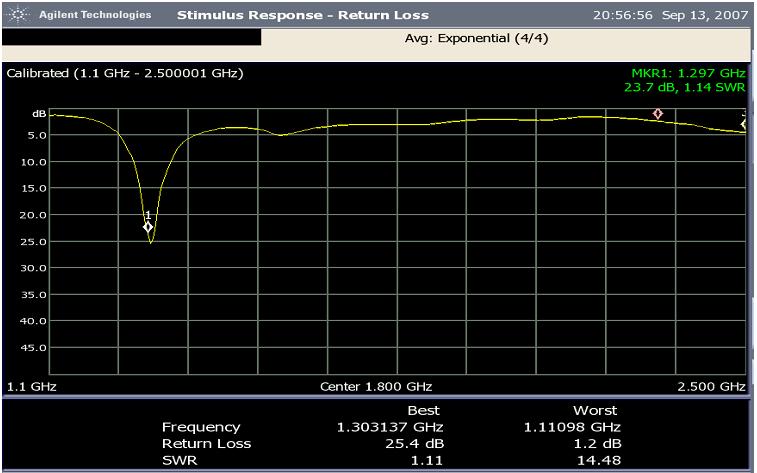Click the 'Center 1.800 GHz' label
This screenshot has width=757, height=473.
[x=376, y=387]
